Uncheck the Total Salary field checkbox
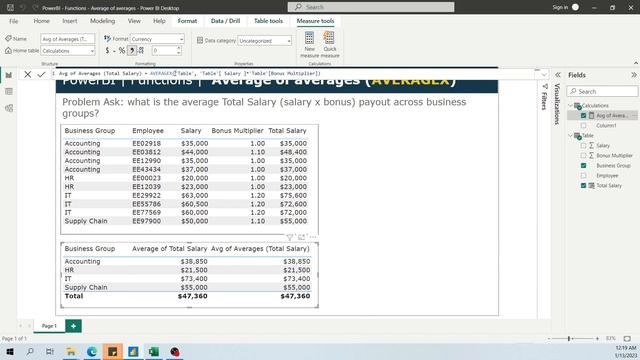This screenshot has height=360, width=640. click(x=583, y=185)
